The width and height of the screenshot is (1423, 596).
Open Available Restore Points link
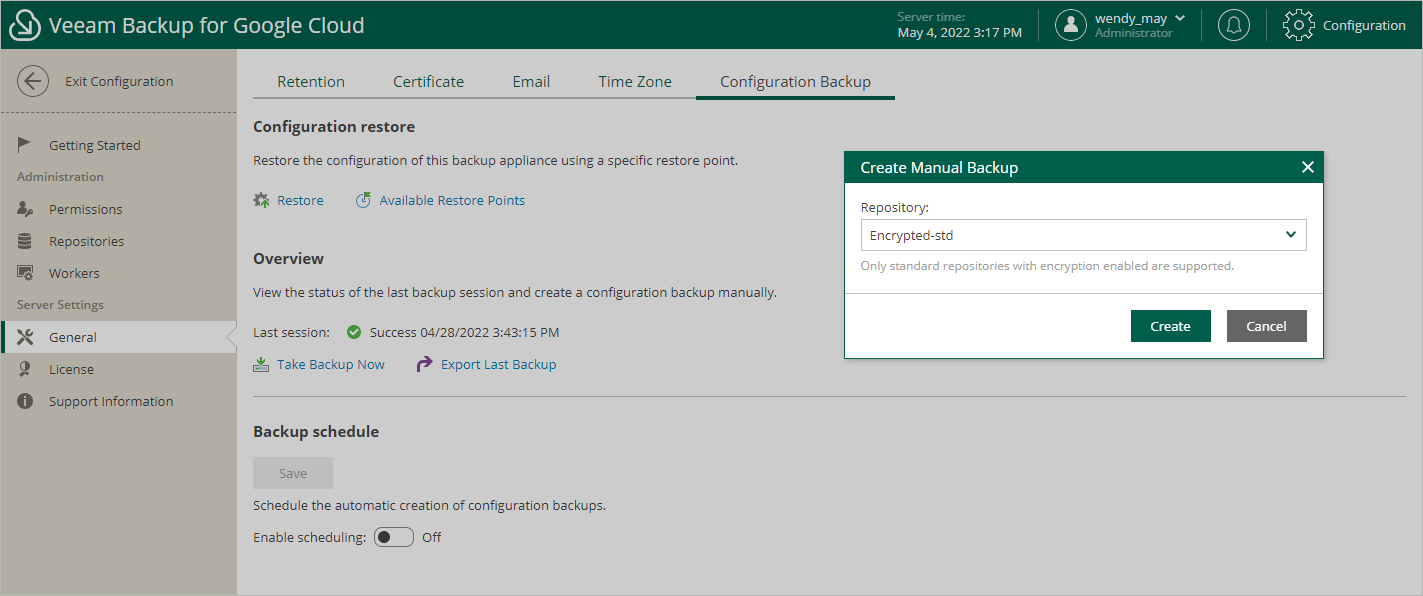click(x=452, y=200)
